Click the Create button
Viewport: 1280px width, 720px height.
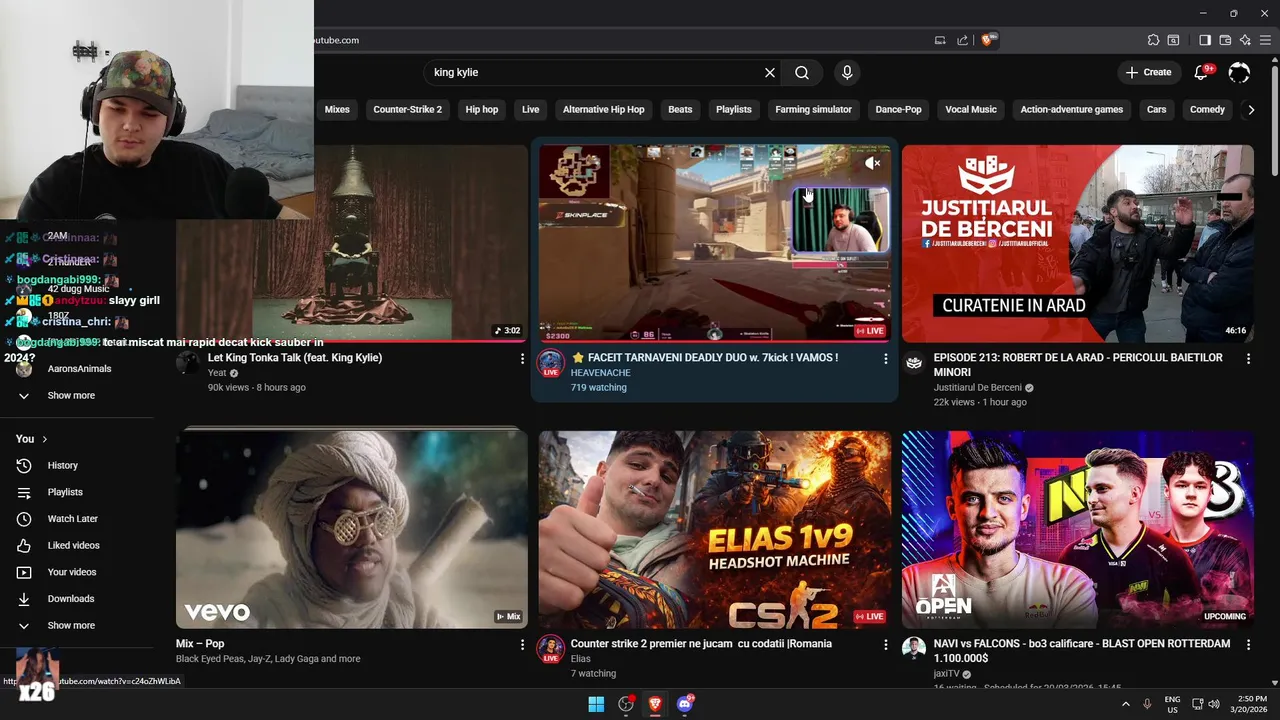[1148, 72]
